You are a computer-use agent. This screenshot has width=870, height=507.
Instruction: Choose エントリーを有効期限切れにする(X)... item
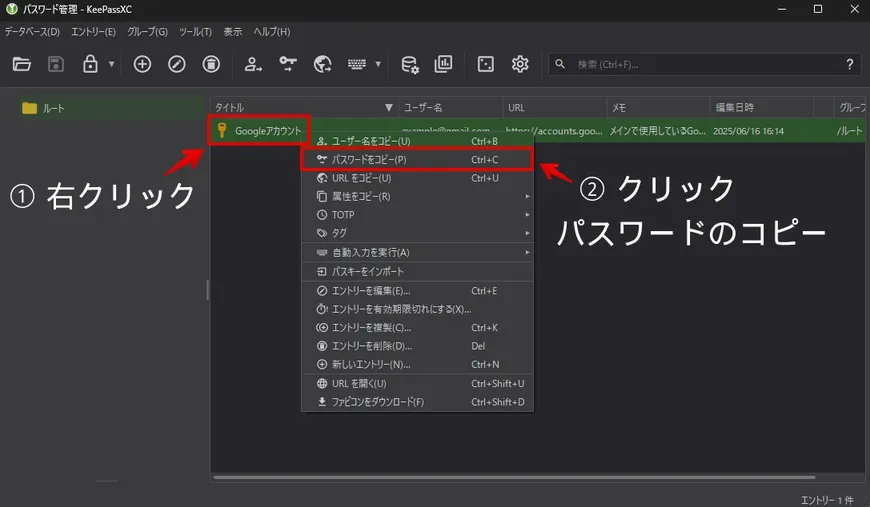coord(417,309)
